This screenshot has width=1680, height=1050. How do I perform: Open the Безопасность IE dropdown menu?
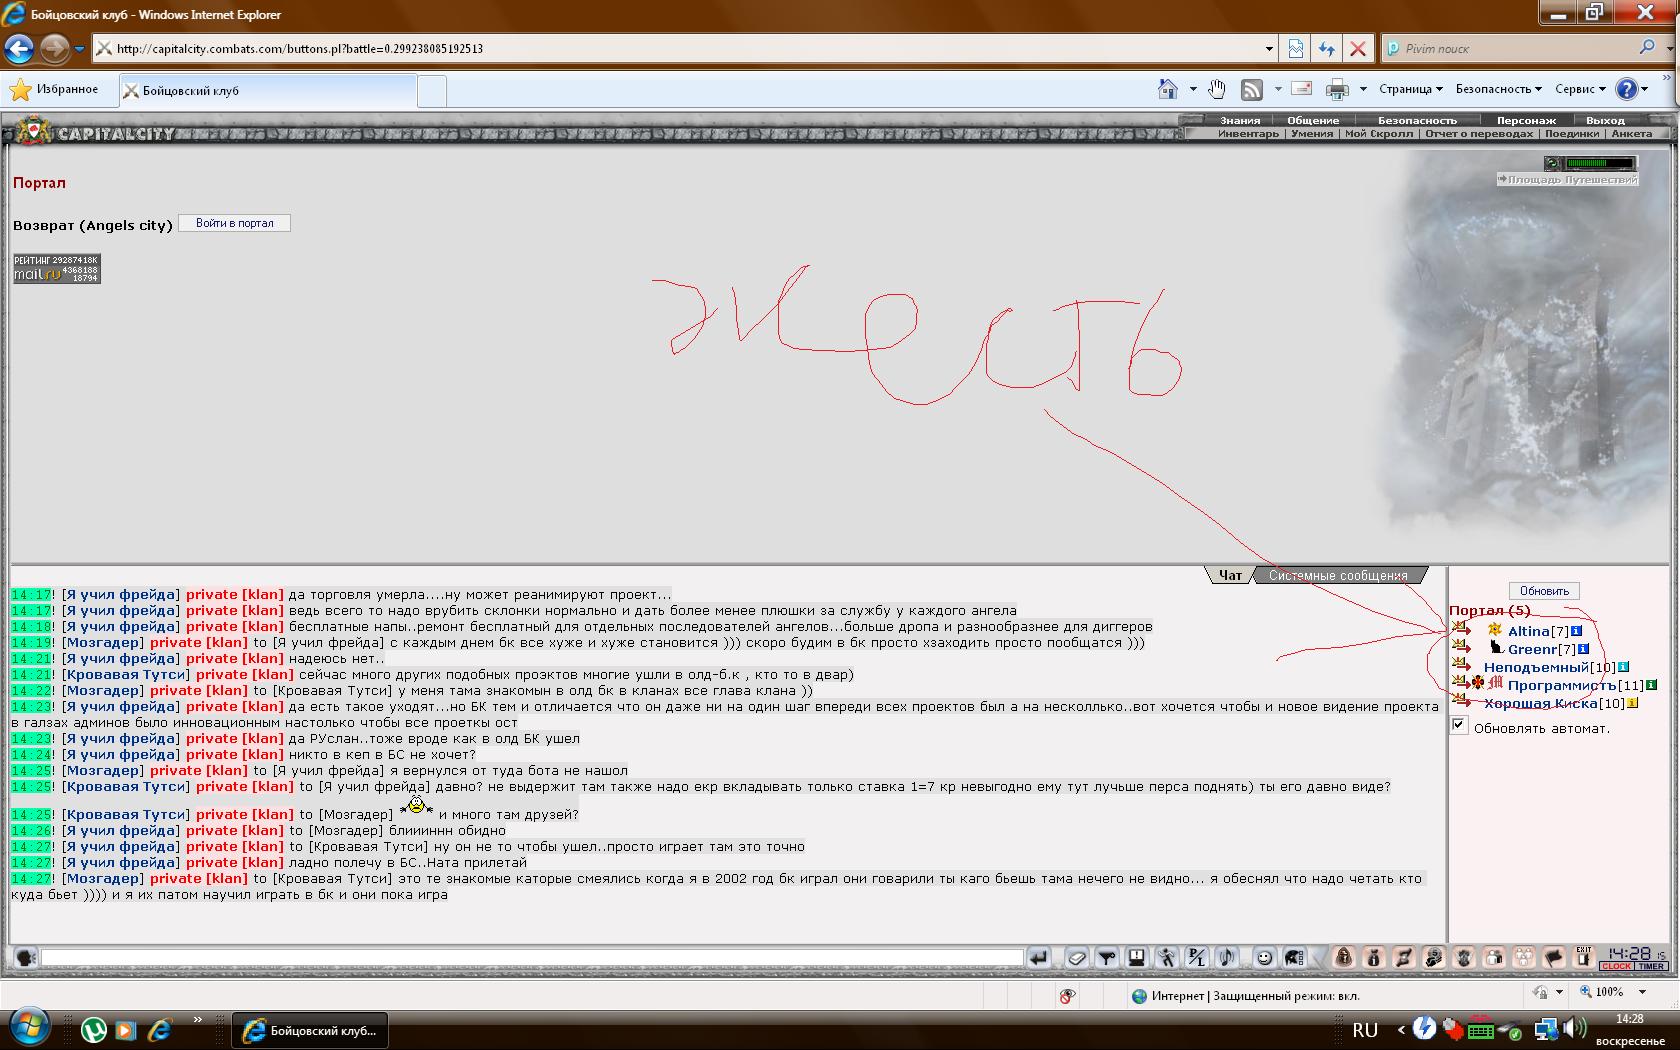click(x=1499, y=89)
